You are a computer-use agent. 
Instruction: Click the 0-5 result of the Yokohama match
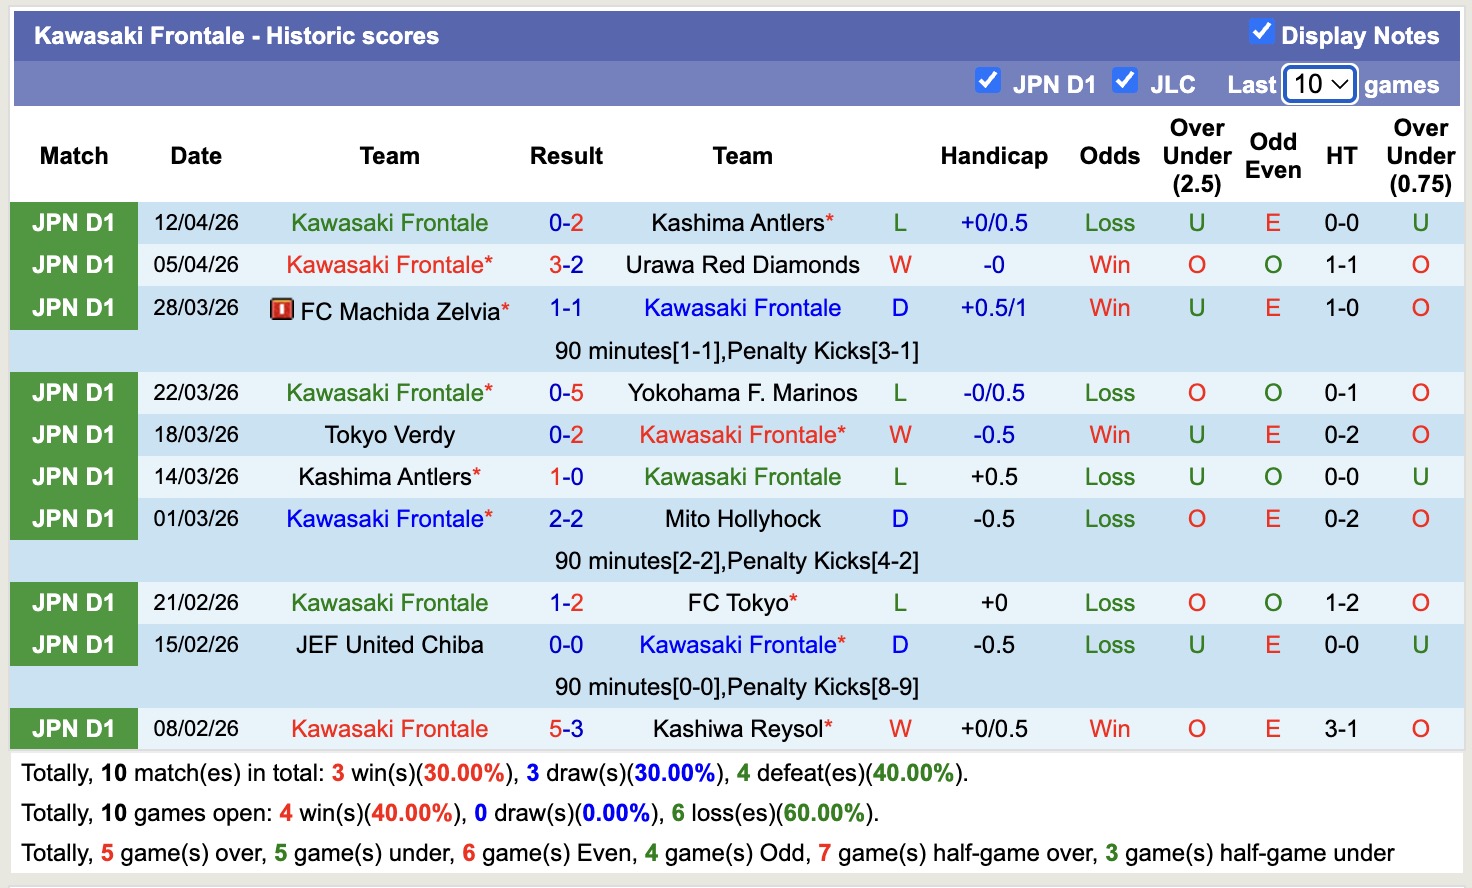(566, 392)
